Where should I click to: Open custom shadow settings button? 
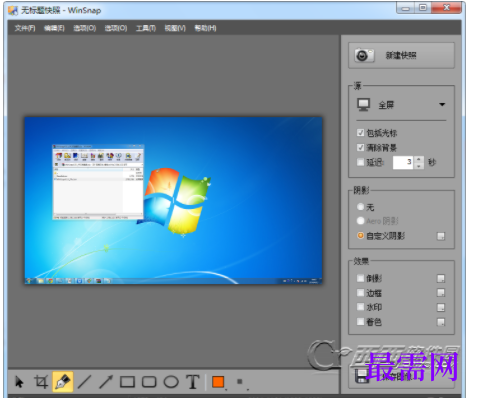coord(441,236)
